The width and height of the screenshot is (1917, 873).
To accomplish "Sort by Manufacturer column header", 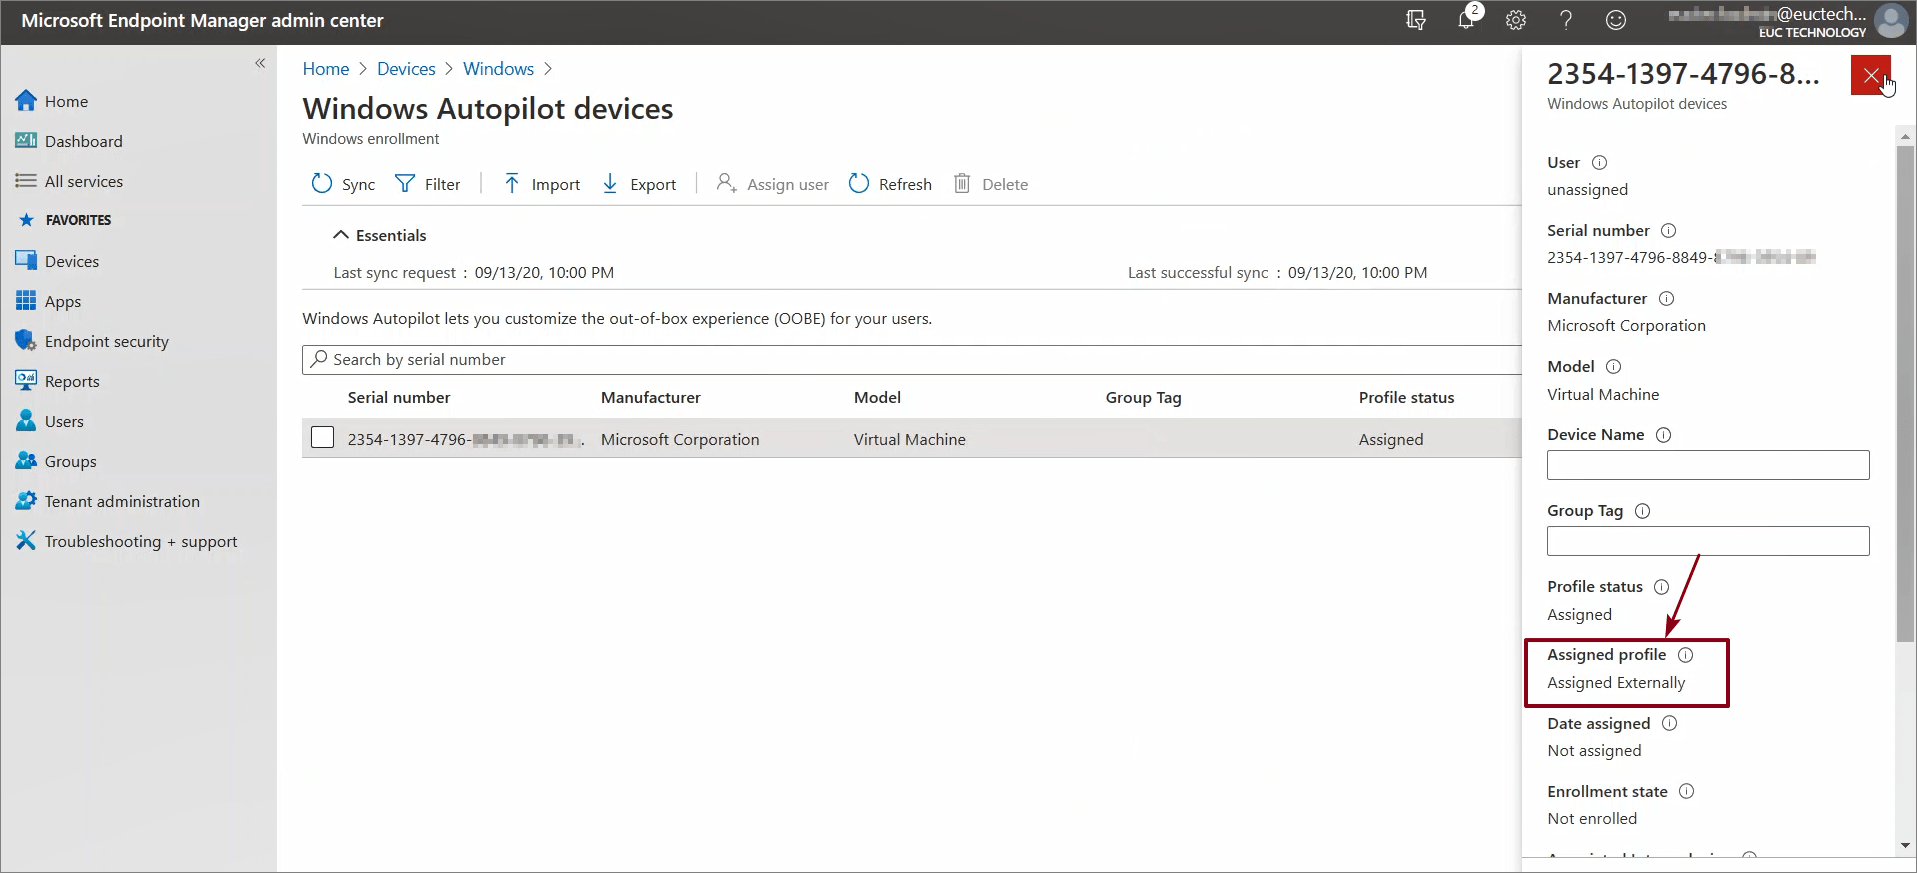I will pos(651,397).
